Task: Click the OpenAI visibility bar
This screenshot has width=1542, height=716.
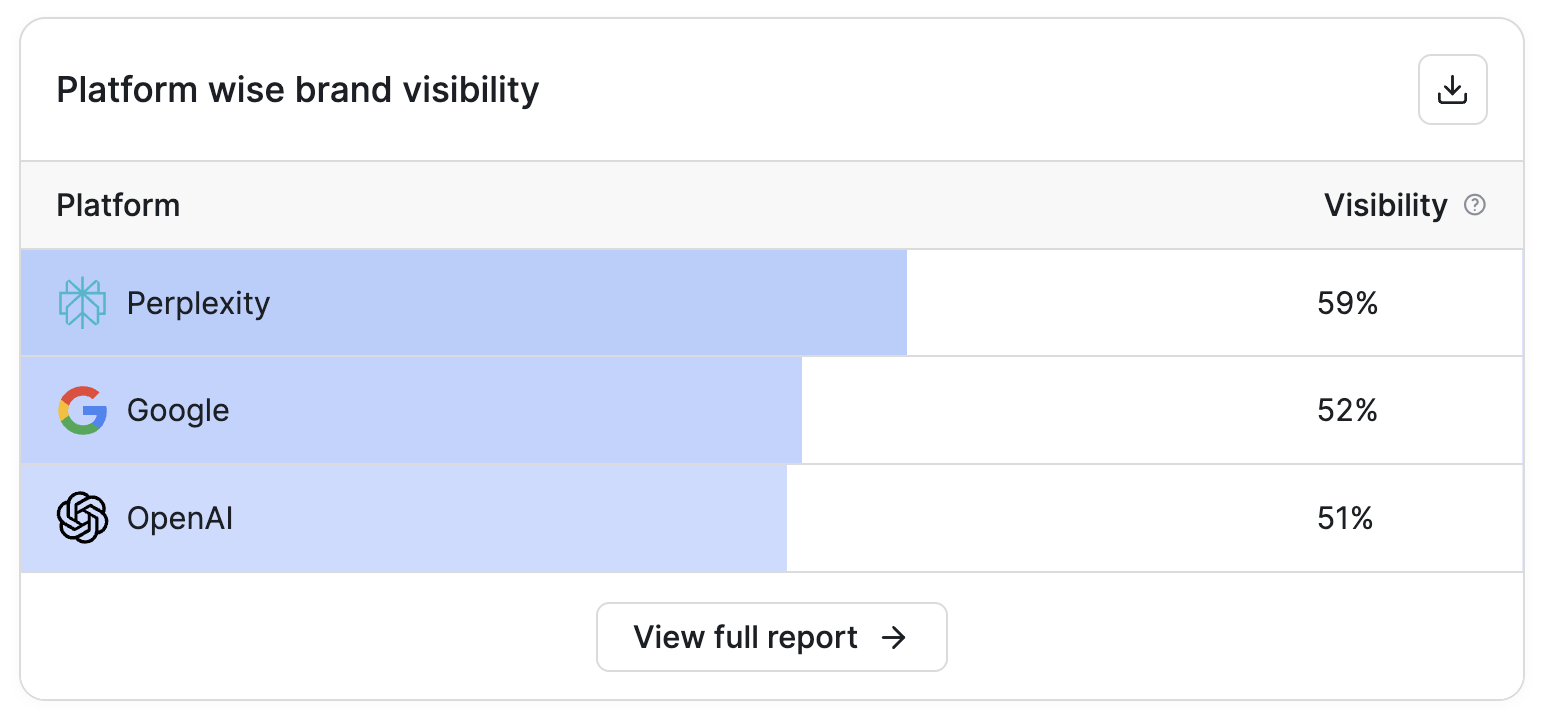Action: click(404, 518)
